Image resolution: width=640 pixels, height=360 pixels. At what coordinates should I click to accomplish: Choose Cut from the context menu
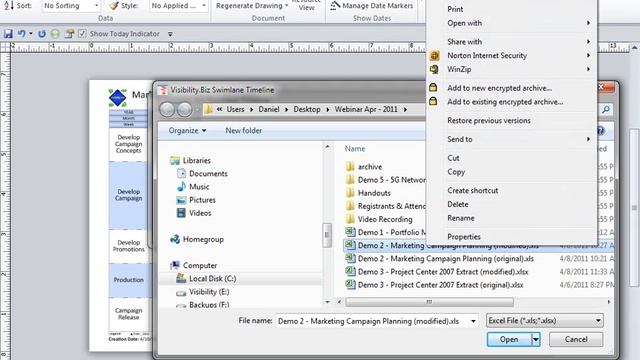[453, 158]
